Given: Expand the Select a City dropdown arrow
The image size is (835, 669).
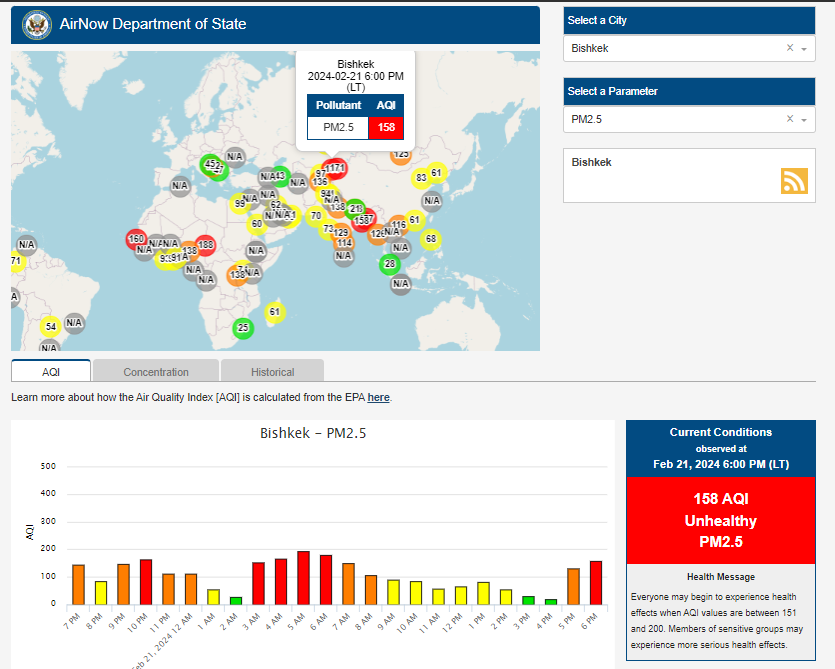Looking at the screenshot, I should tap(804, 49).
